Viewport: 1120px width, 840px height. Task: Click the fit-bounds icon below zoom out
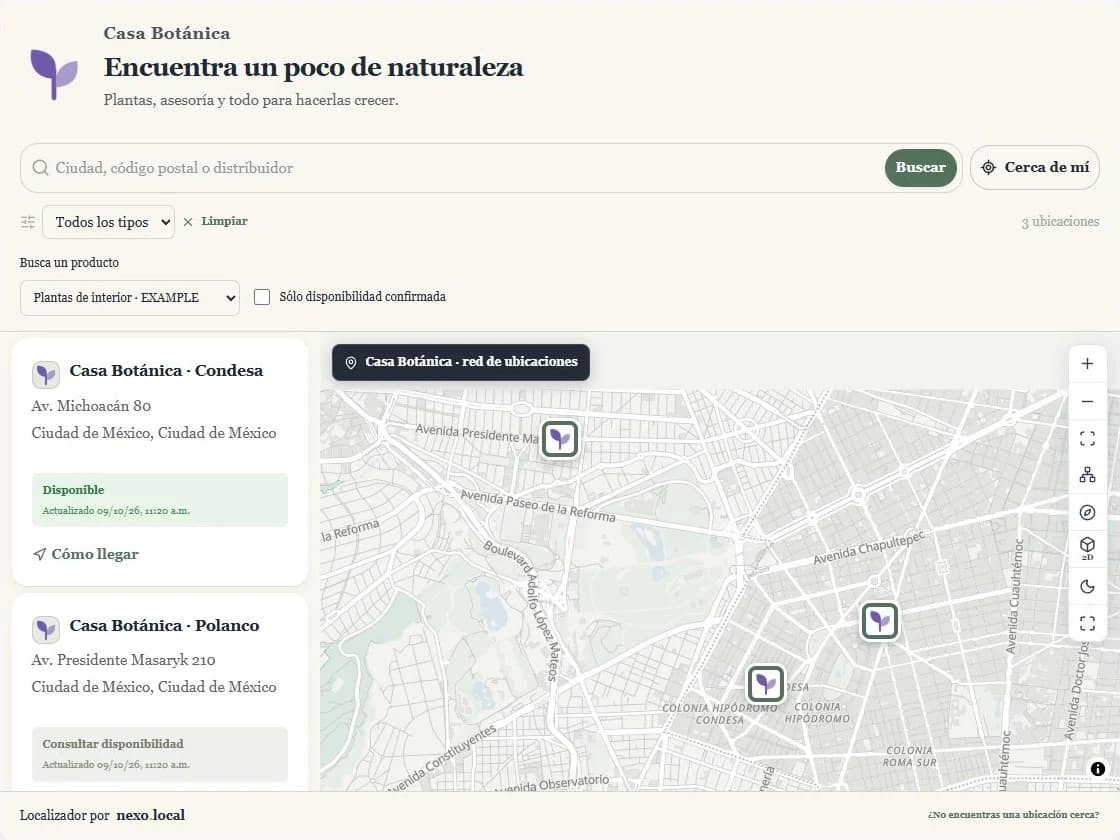pos(1087,439)
